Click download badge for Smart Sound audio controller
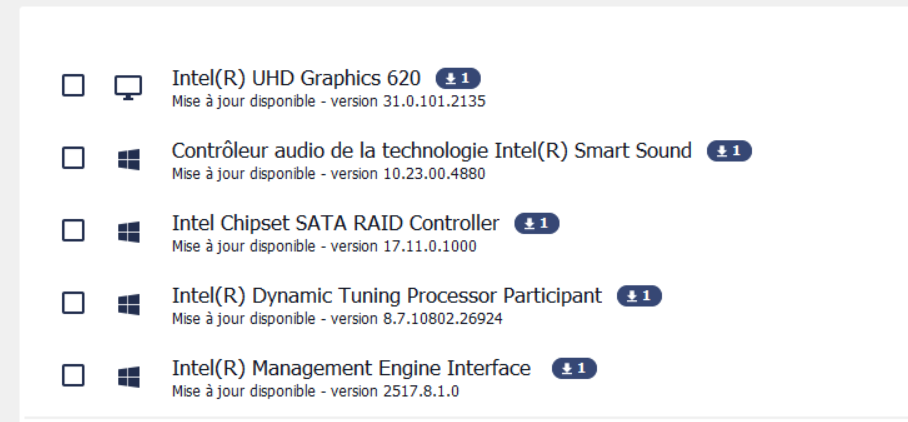 729,151
